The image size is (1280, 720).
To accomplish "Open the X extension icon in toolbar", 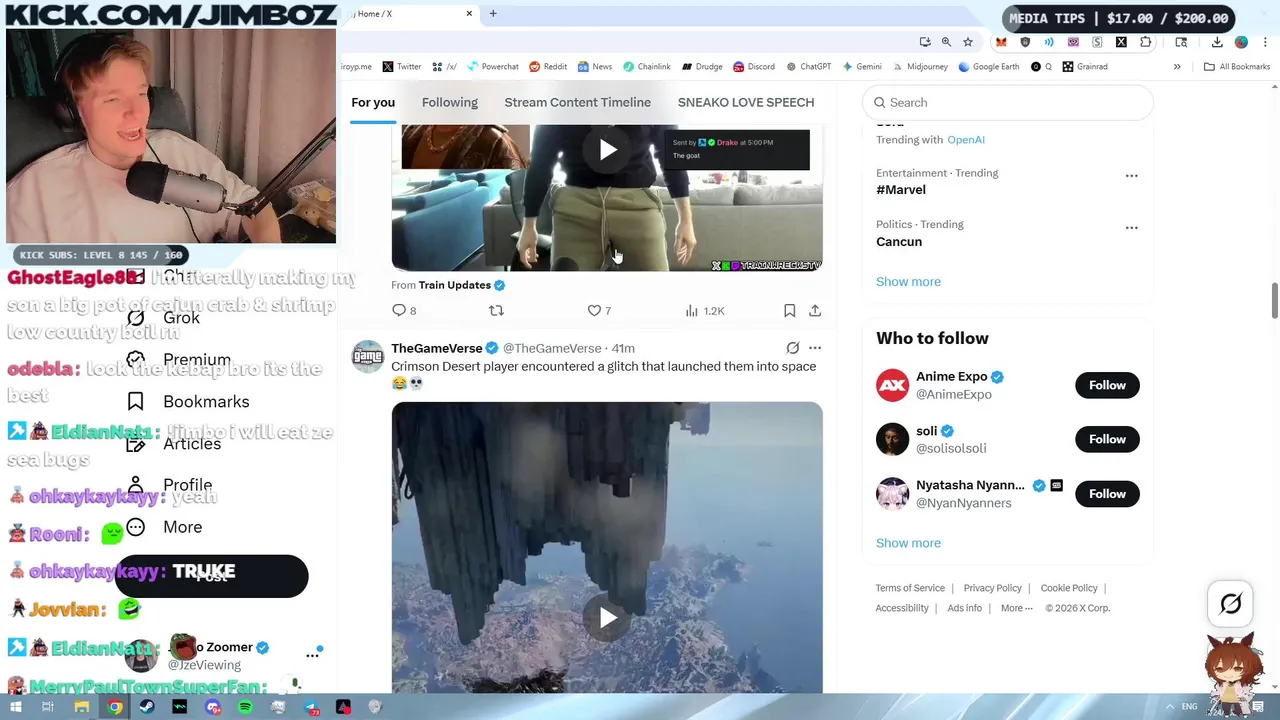I will pos(1121,42).
